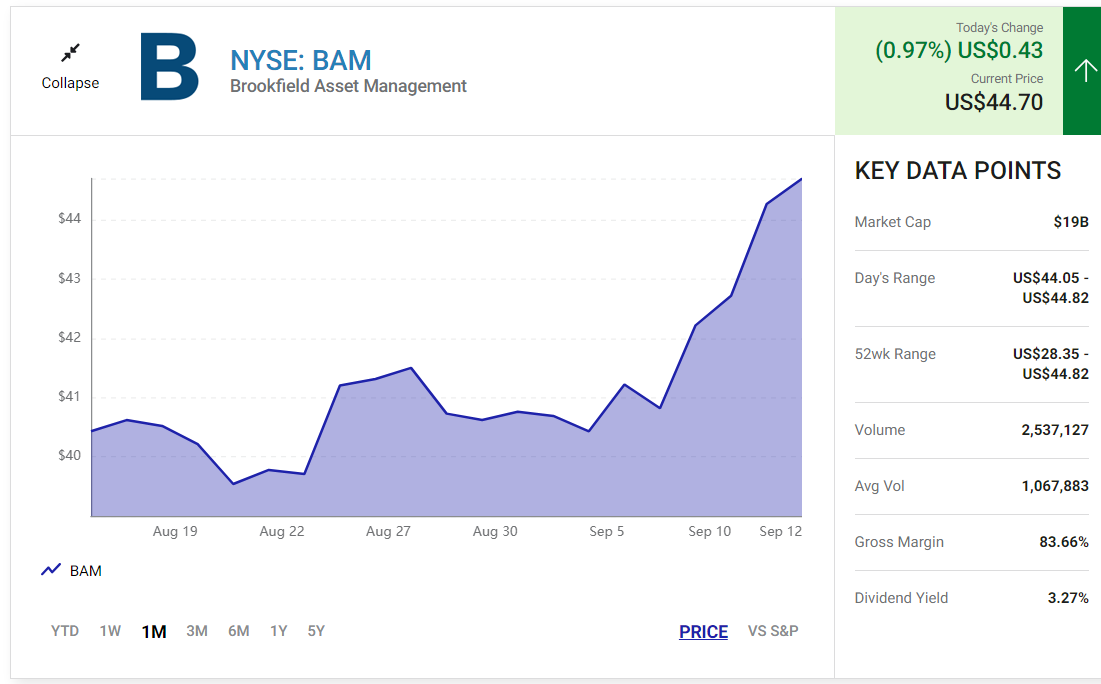This screenshot has width=1101, height=684.
Task: Click the 52wk Range label
Action: coord(895,354)
